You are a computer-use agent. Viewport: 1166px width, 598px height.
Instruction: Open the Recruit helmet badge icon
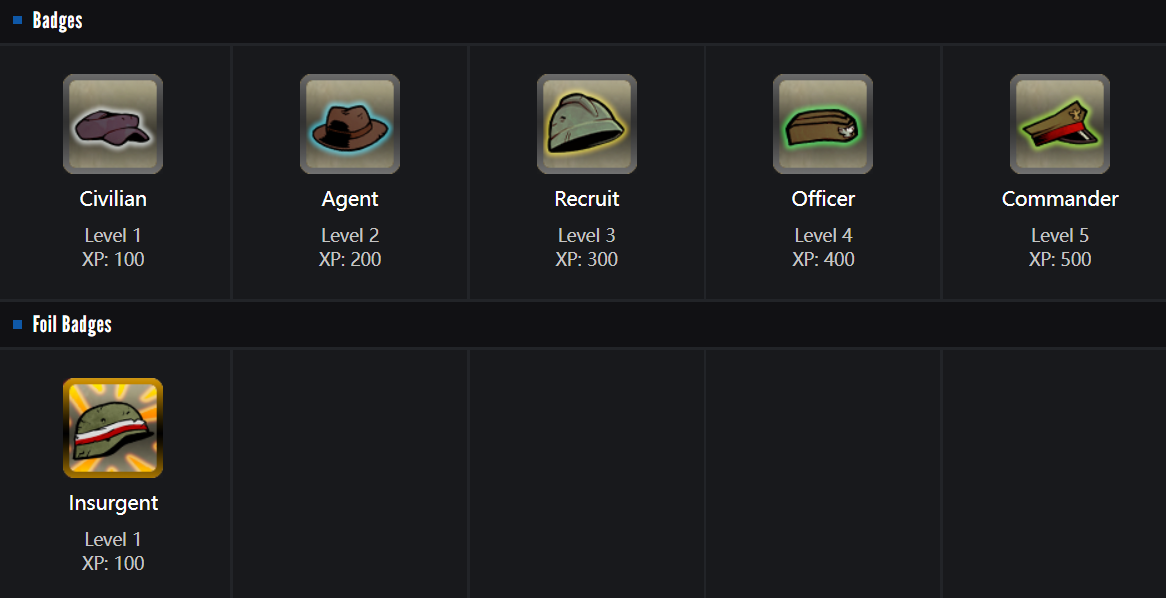[x=587, y=124]
